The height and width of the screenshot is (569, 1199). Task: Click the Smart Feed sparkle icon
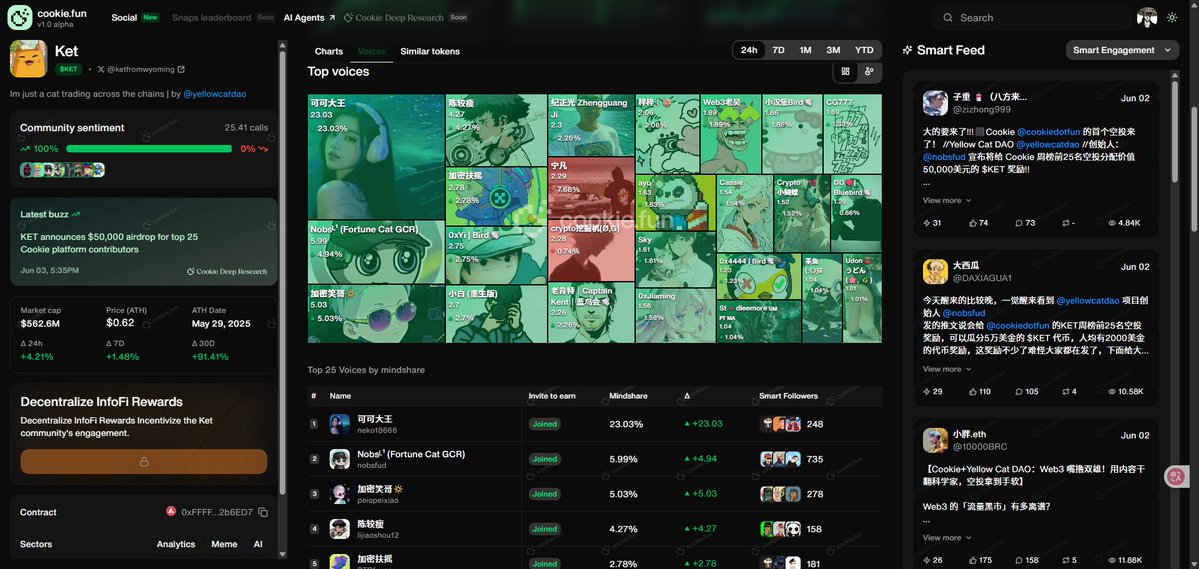click(x=907, y=50)
